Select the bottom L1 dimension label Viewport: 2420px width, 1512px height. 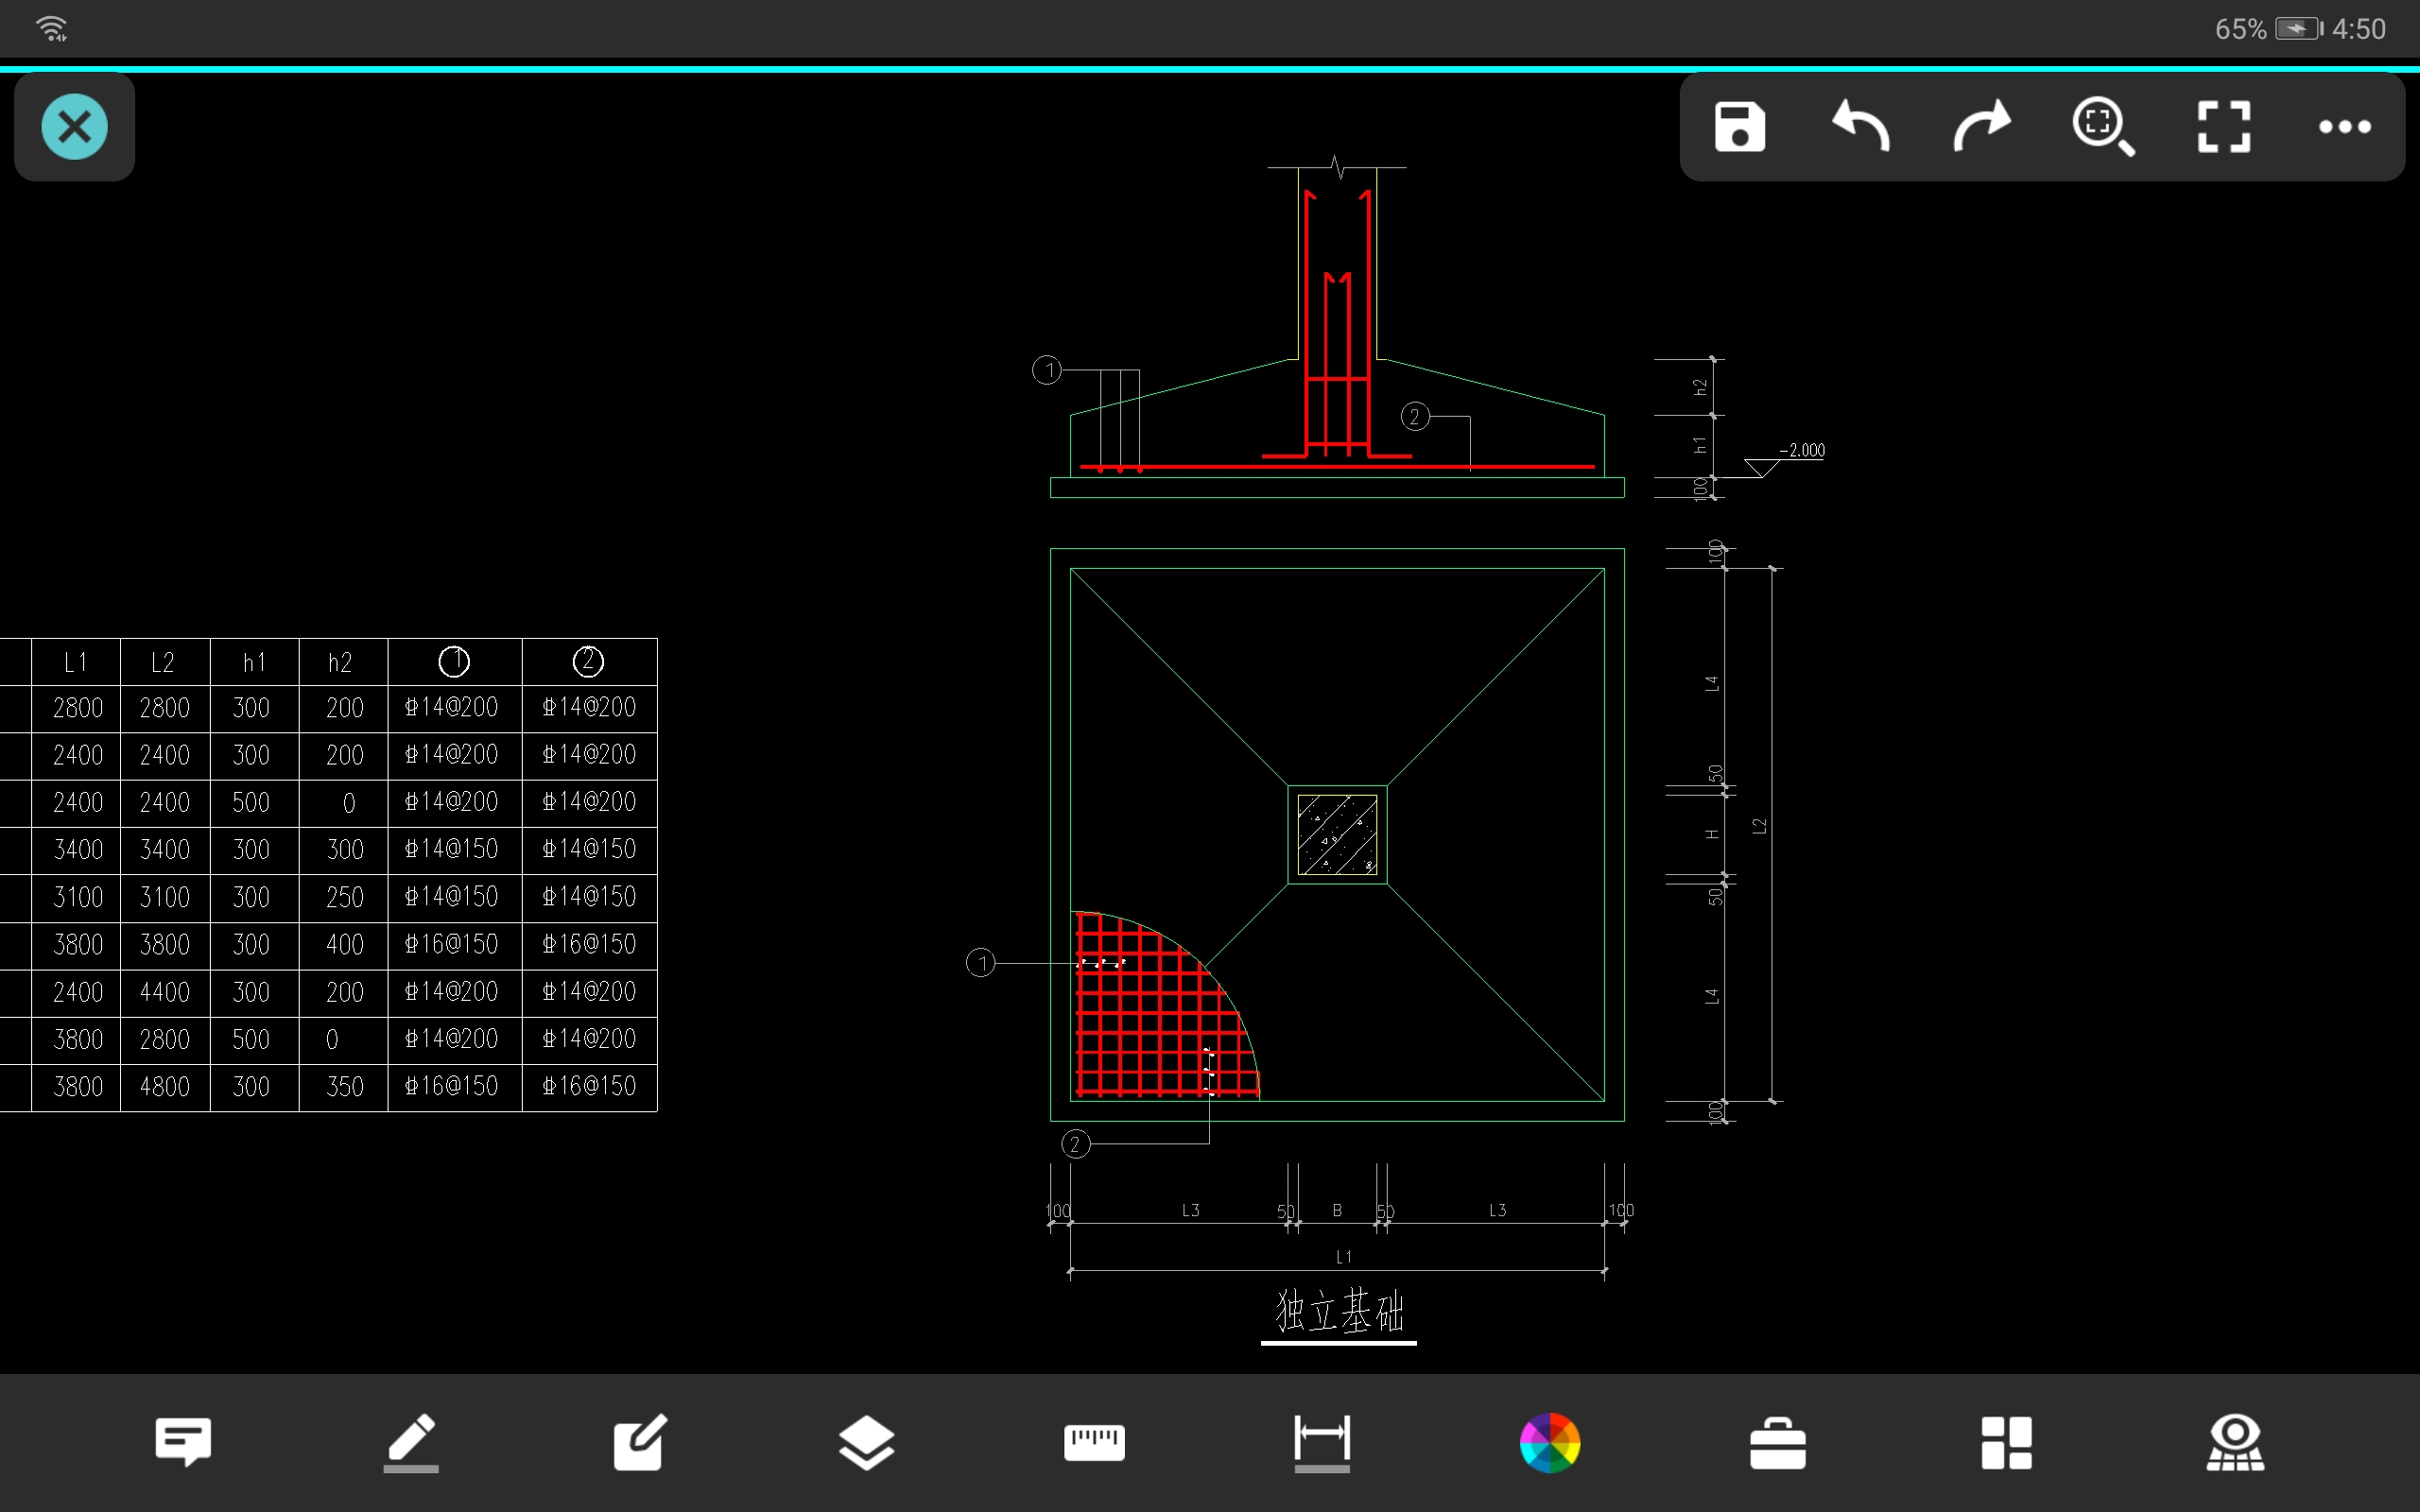(x=1343, y=1257)
